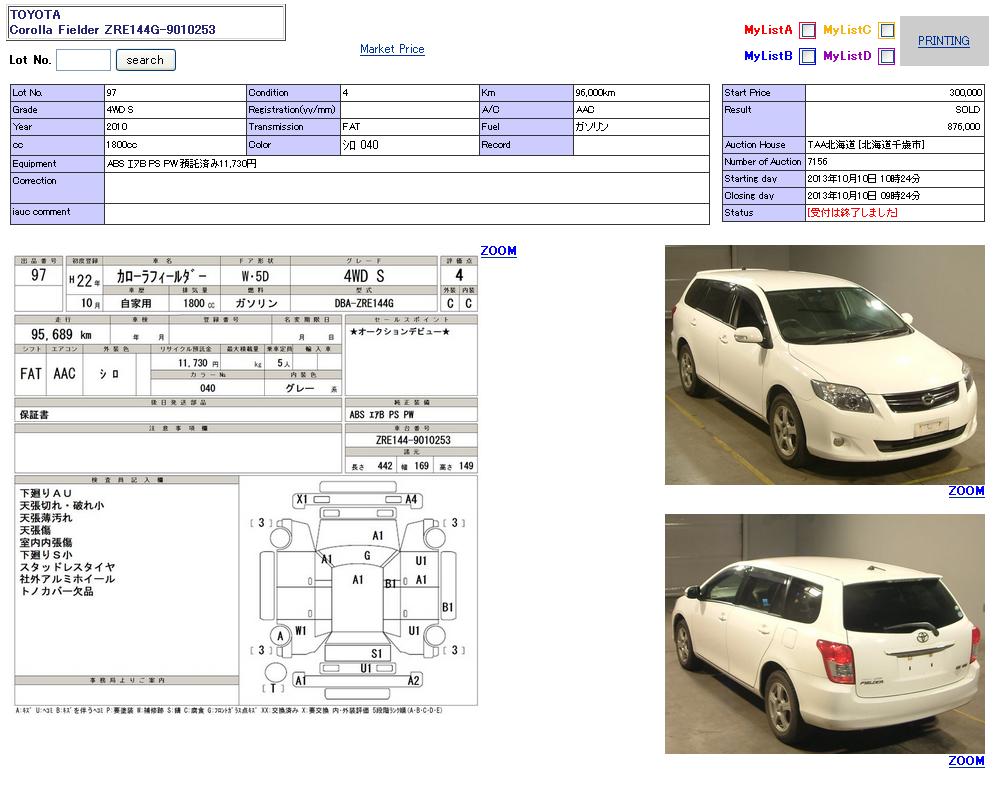Viewport: 1002px width, 803px height.
Task: Open the front view car photo
Action: (824, 365)
